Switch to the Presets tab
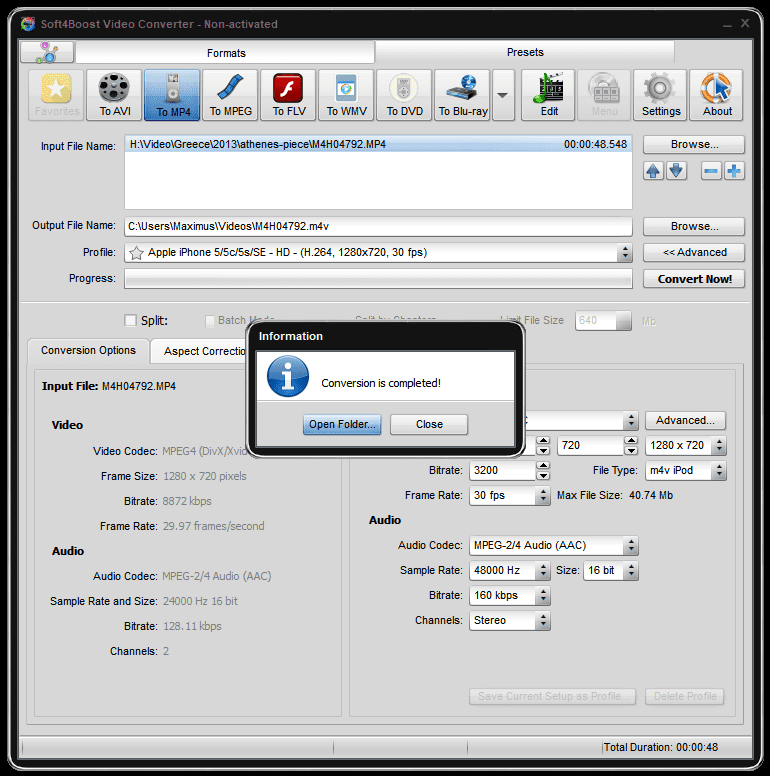The width and height of the screenshot is (770, 776). click(x=525, y=52)
